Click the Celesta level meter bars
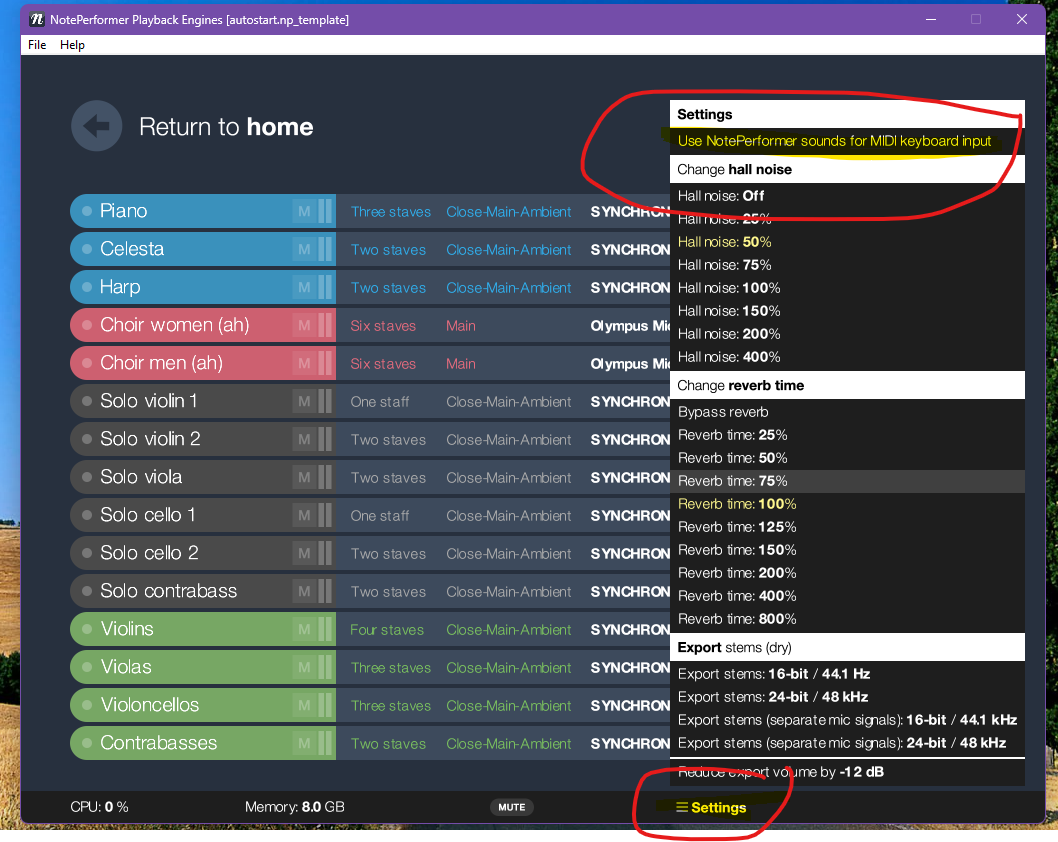The width and height of the screenshot is (1058, 842). (325, 249)
